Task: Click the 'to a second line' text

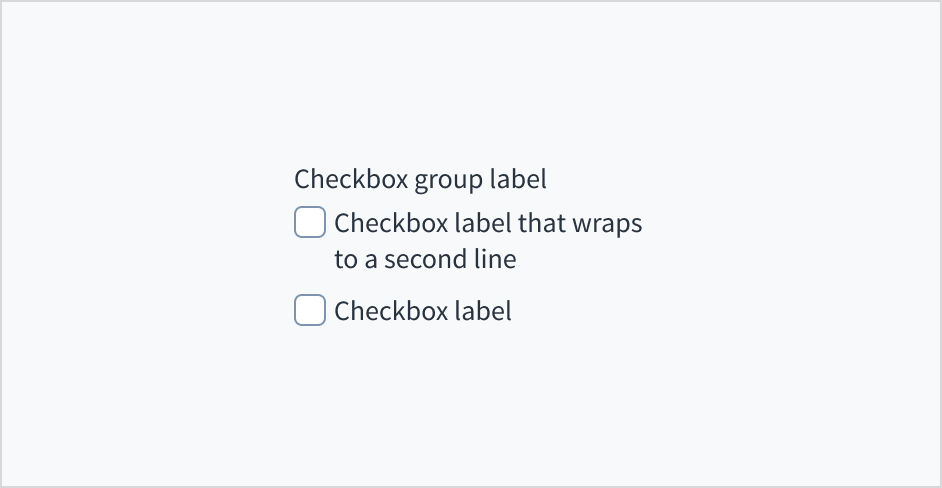Action: coord(425,260)
